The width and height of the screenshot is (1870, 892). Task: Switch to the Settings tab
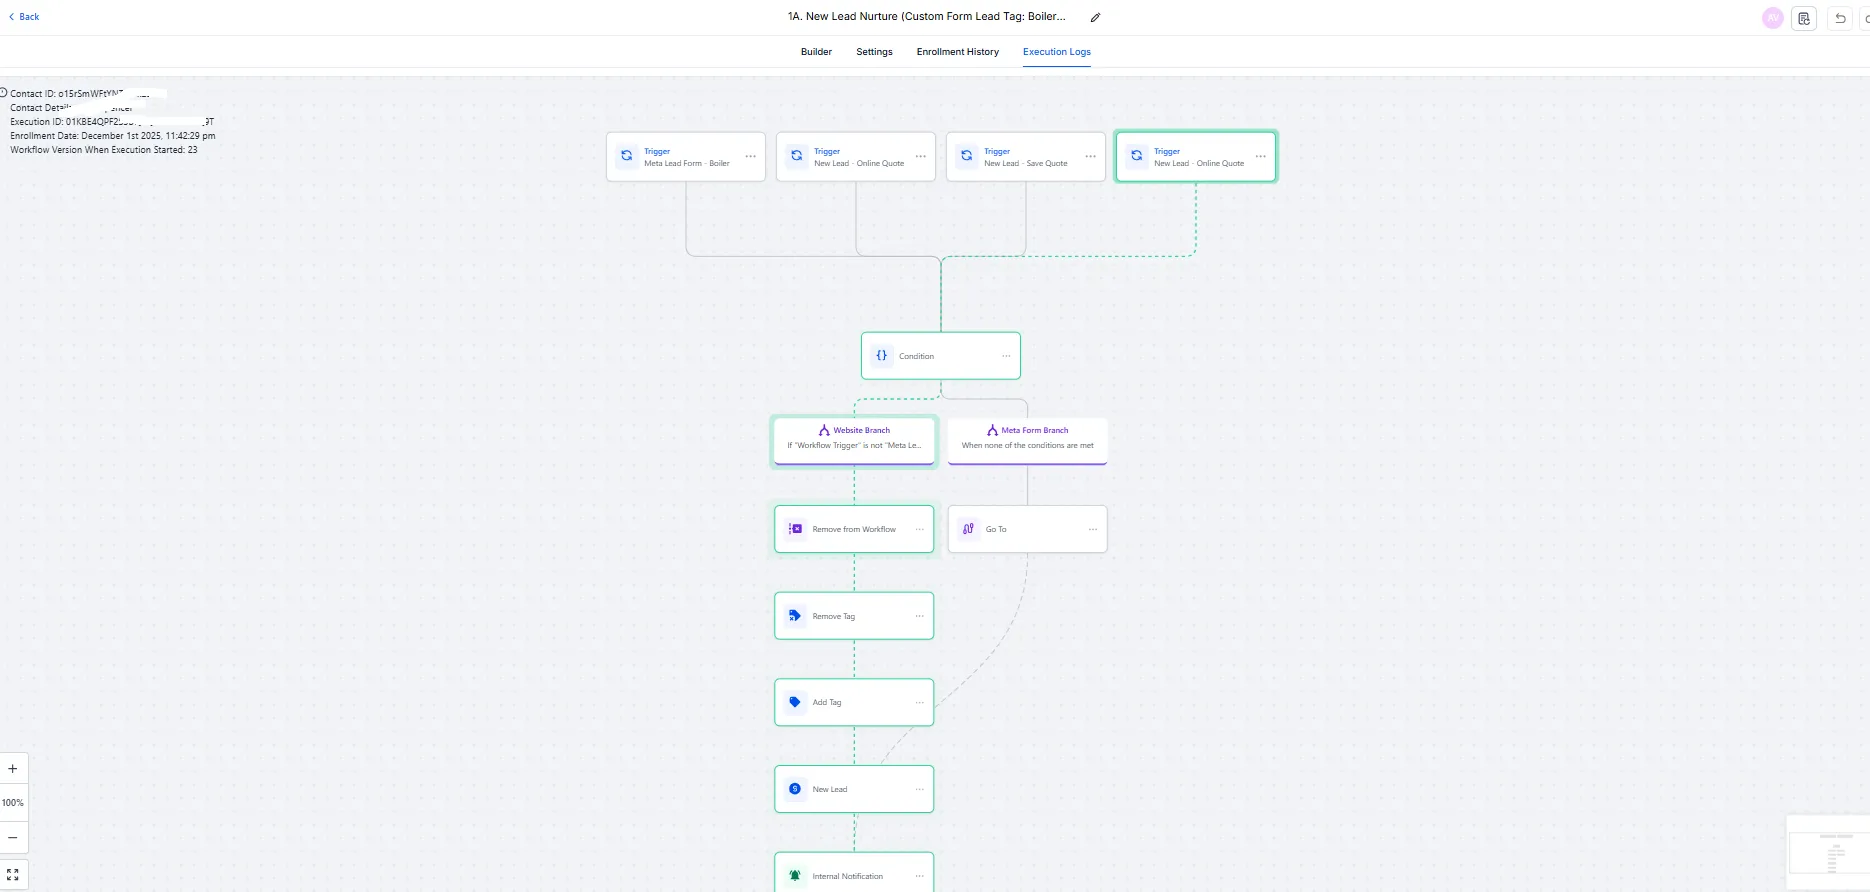pyautogui.click(x=874, y=52)
